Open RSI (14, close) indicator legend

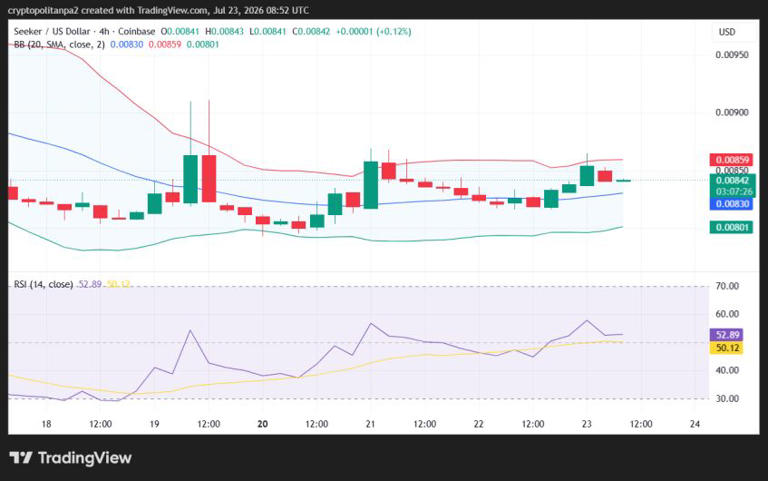pyautogui.click(x=44, y=284)
